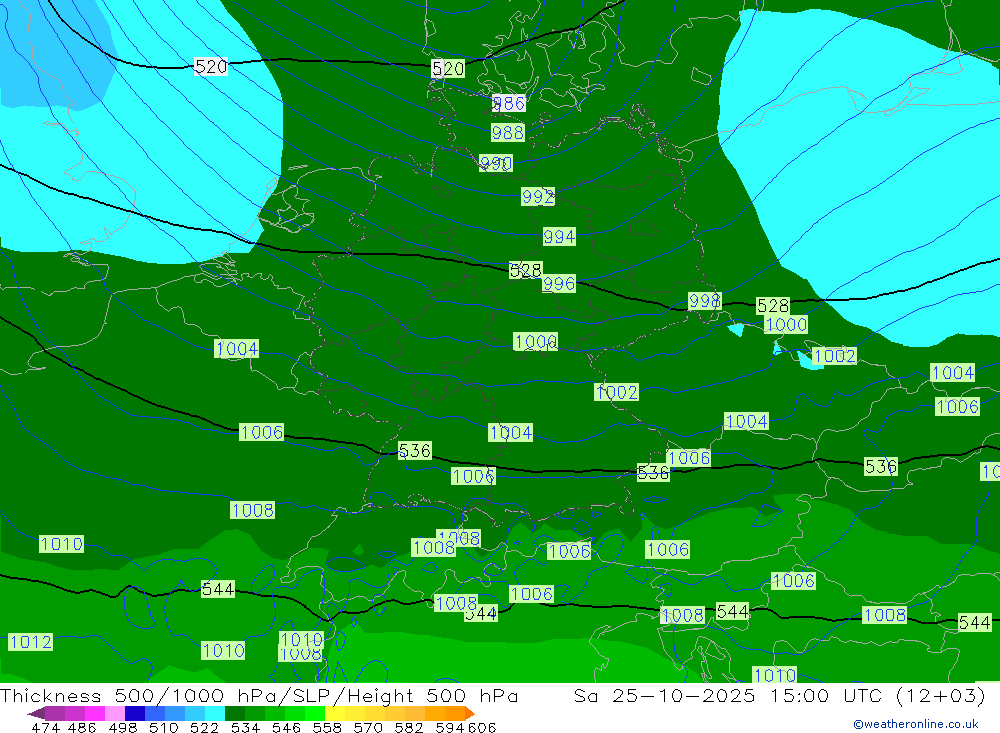Click the yellow legend swatch above 558
The height and width of the screenshot is (733, 1000).
(335, 713)
